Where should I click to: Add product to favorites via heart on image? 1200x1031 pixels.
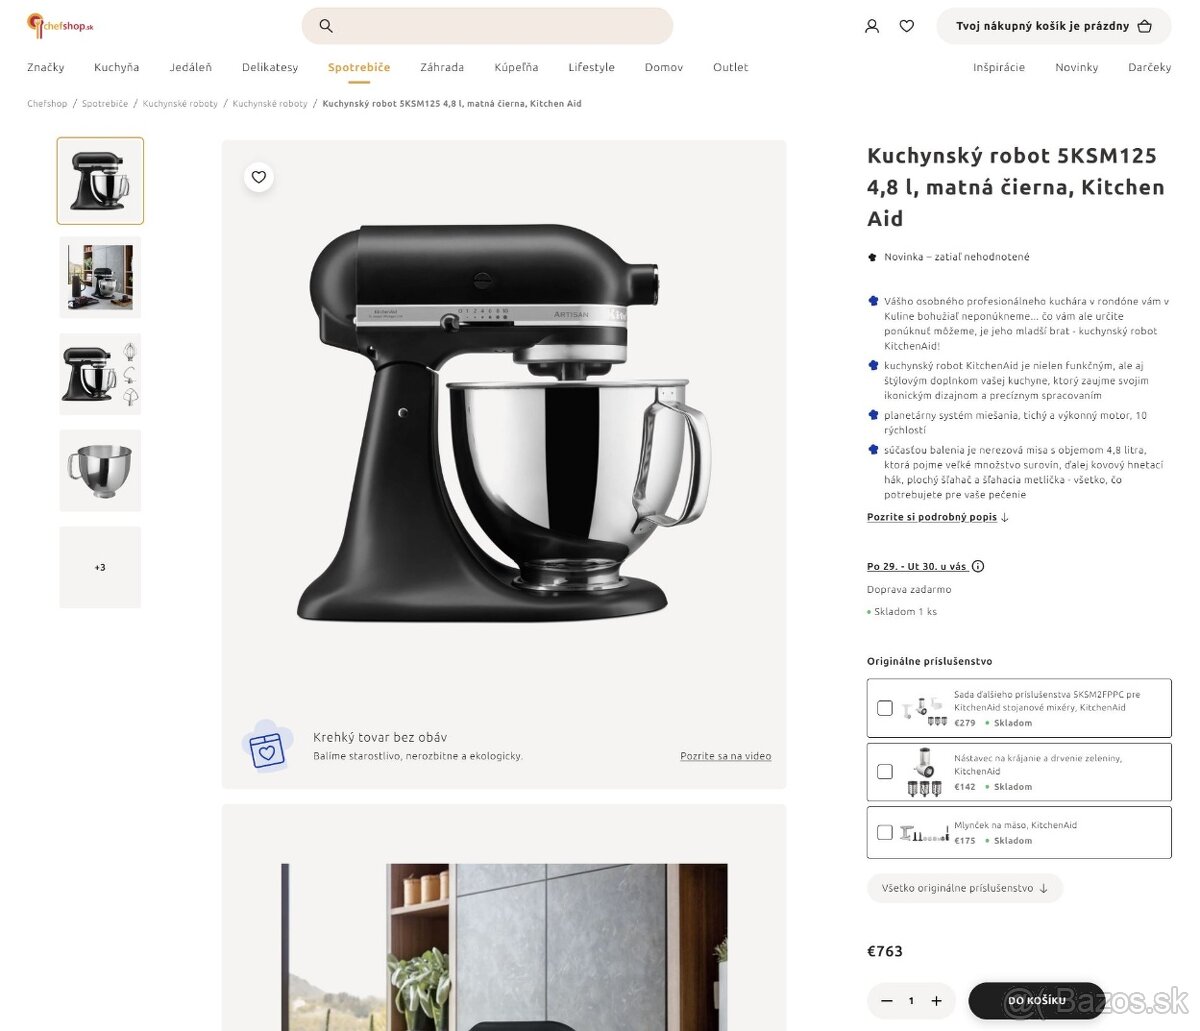pyautogui.click(x=259, y=177)
